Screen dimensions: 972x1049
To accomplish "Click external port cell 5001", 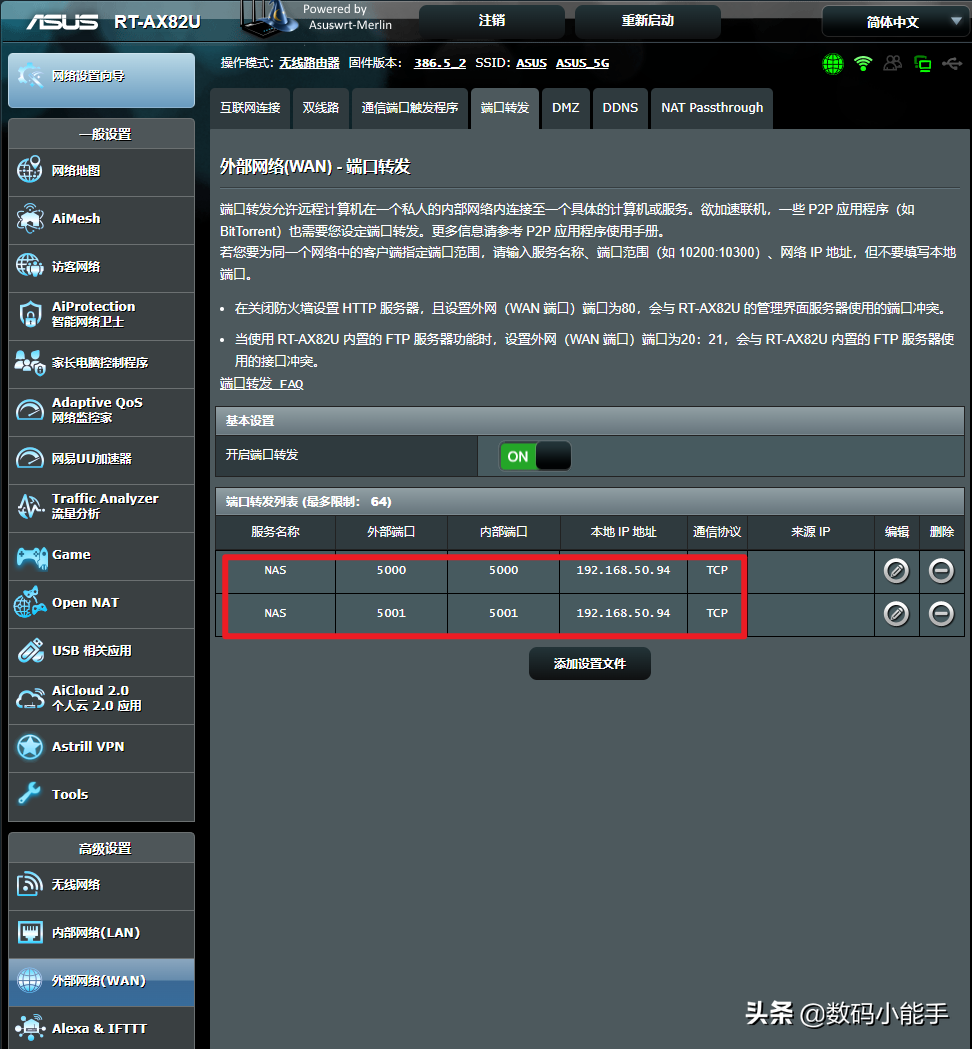I will pyautogui.click(x=391, y=613).
